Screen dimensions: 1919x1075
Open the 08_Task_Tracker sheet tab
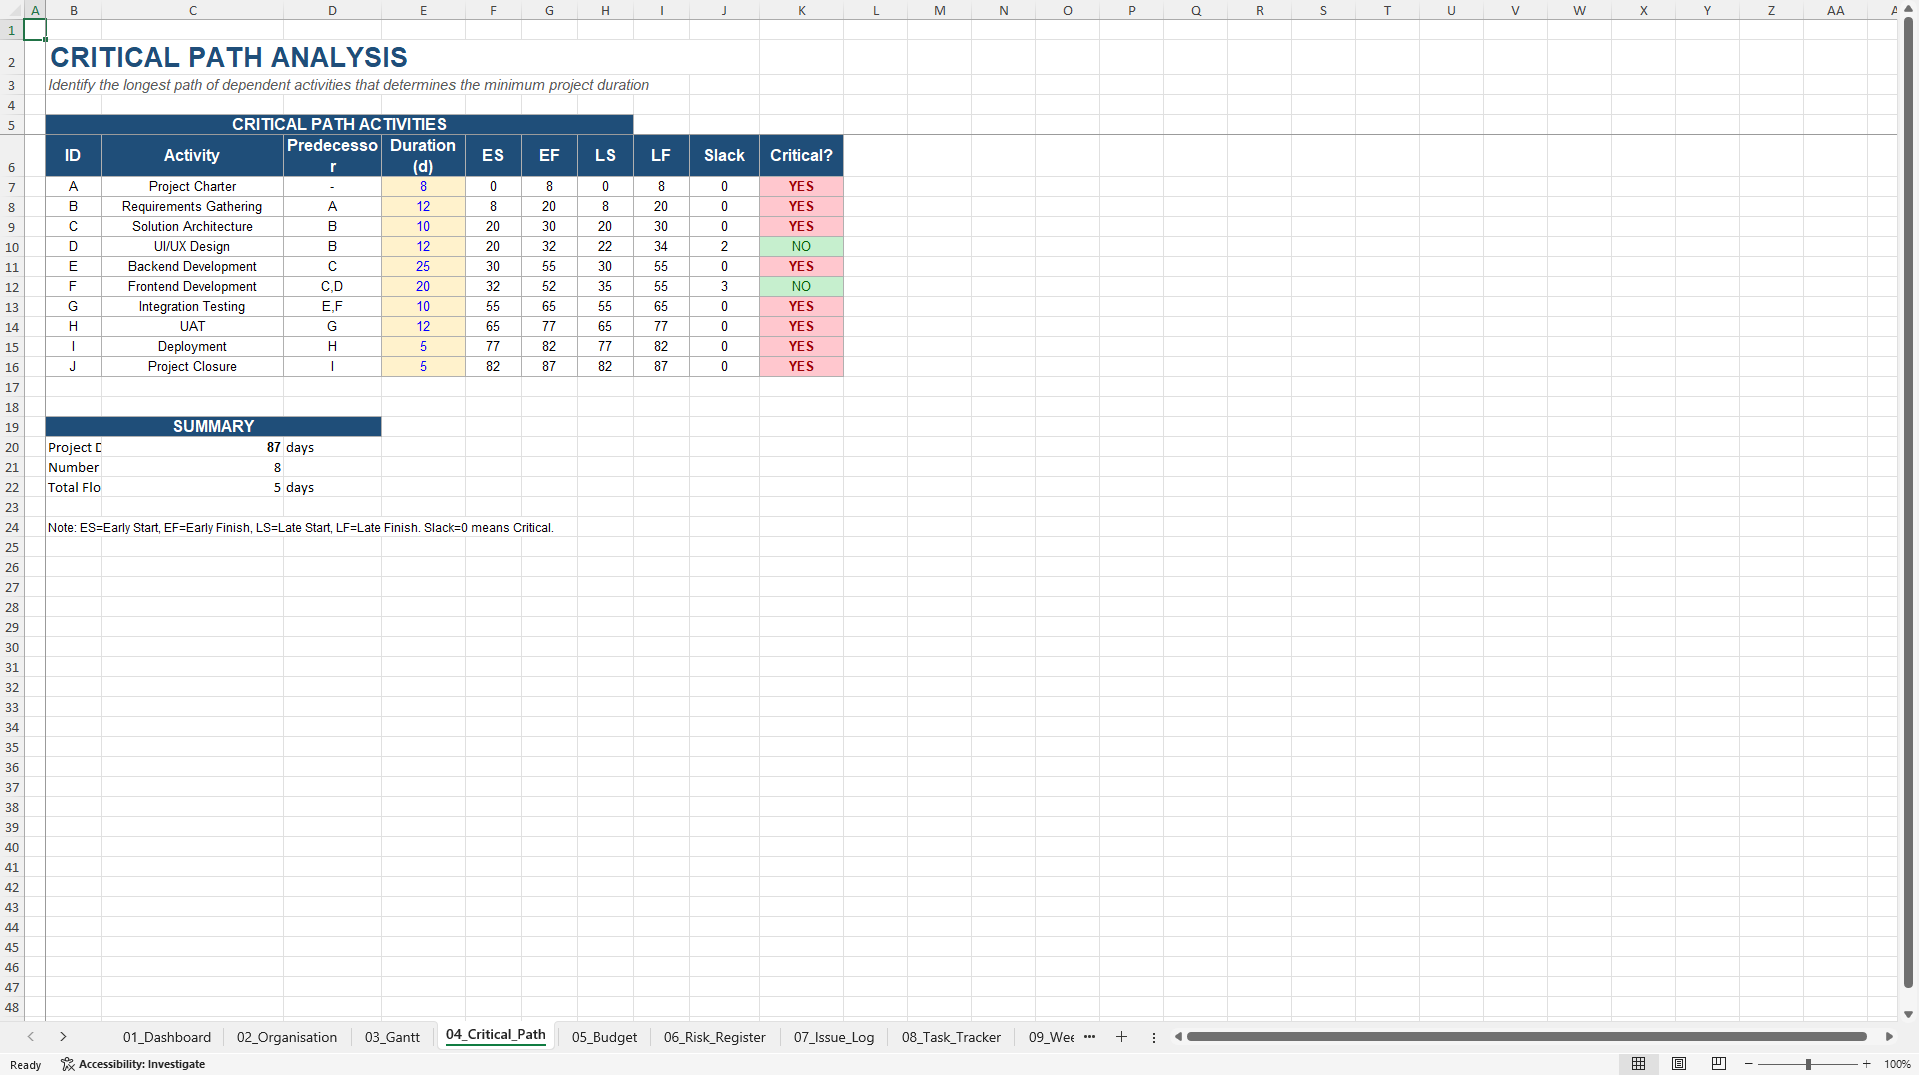click(951, 1037)
